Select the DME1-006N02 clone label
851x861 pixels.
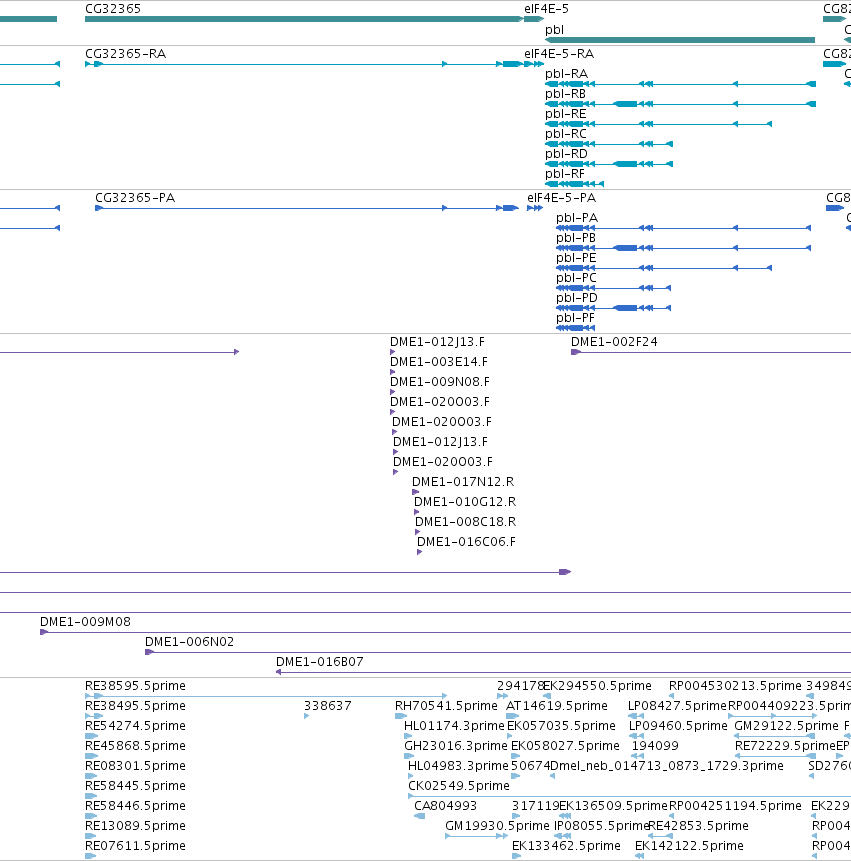(x=189, y=642)
